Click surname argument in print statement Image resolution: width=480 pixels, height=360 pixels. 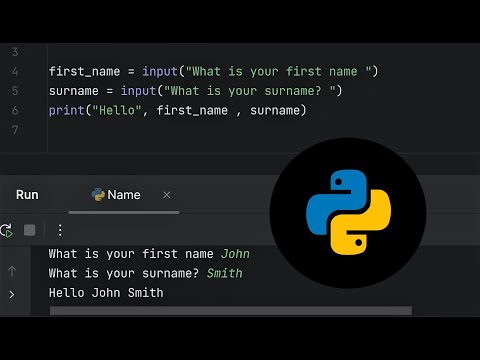pyautogui.click(x=275, y=111)
